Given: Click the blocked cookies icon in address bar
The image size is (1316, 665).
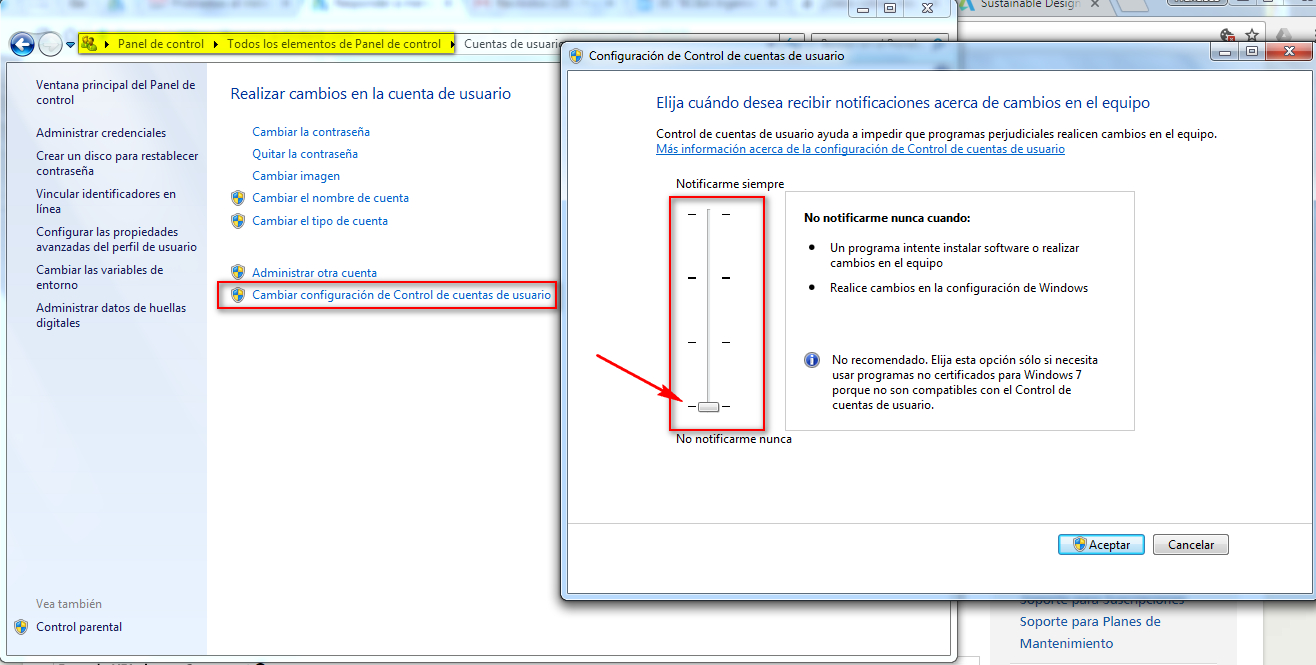Looking at the screenshot, I should 1226,34.
